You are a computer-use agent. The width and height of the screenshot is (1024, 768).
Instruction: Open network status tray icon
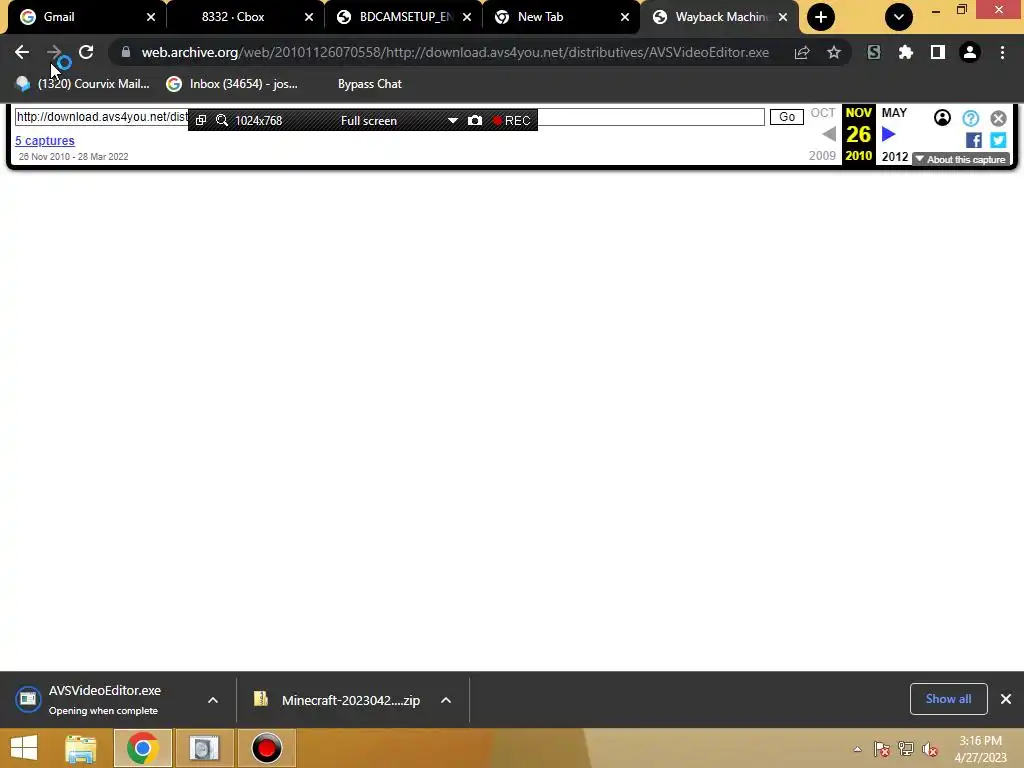pyautogui.click(x=906, y=749)
